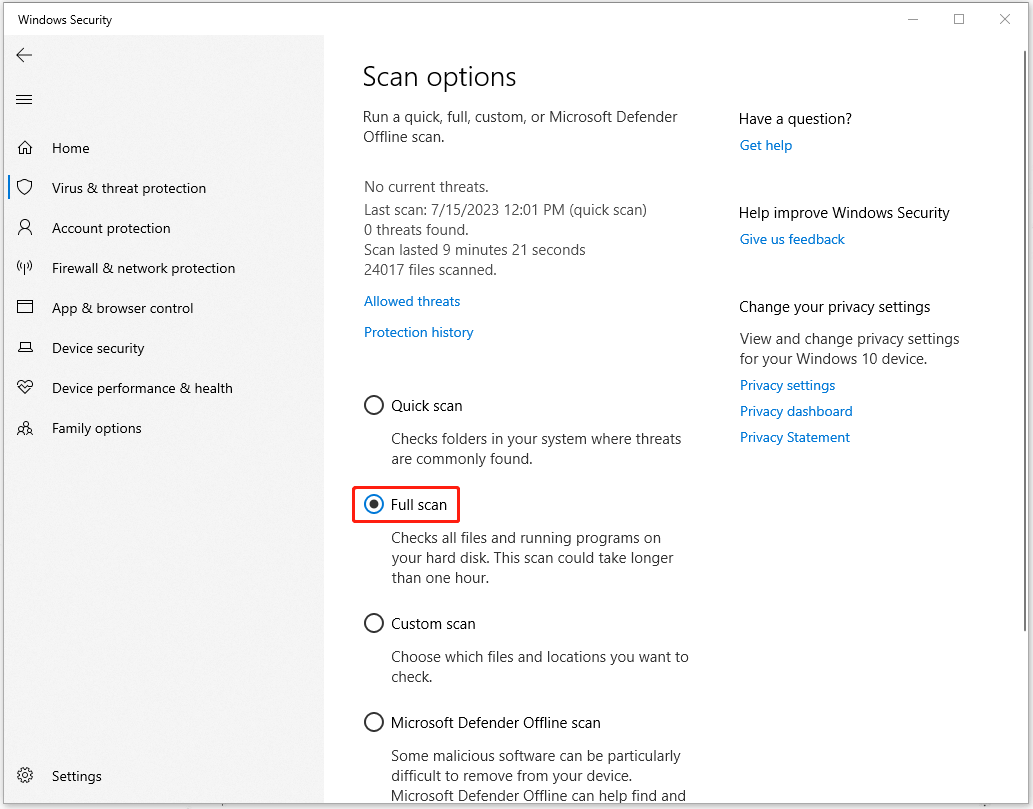Open the Protection history link
1033x809 pixels.
point(418,332)
